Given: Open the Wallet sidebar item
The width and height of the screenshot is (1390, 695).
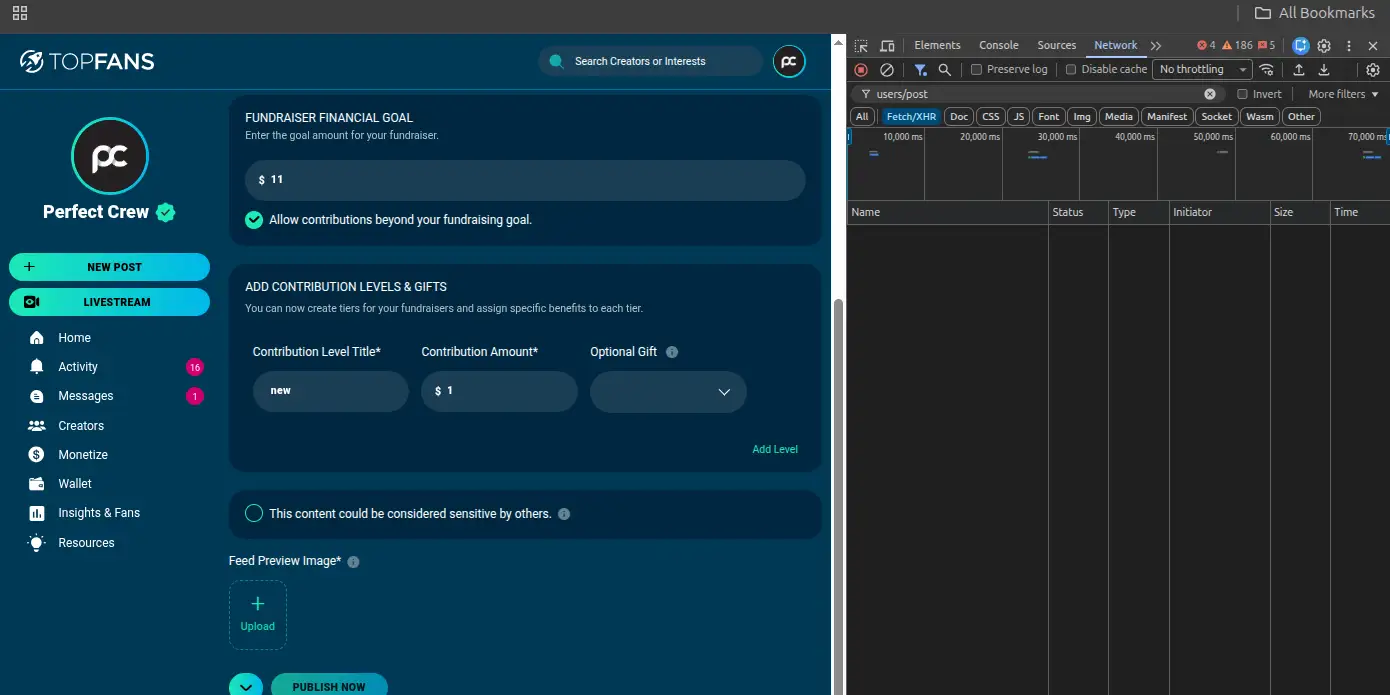Looking at the screenshot, I should click(75, 484).
